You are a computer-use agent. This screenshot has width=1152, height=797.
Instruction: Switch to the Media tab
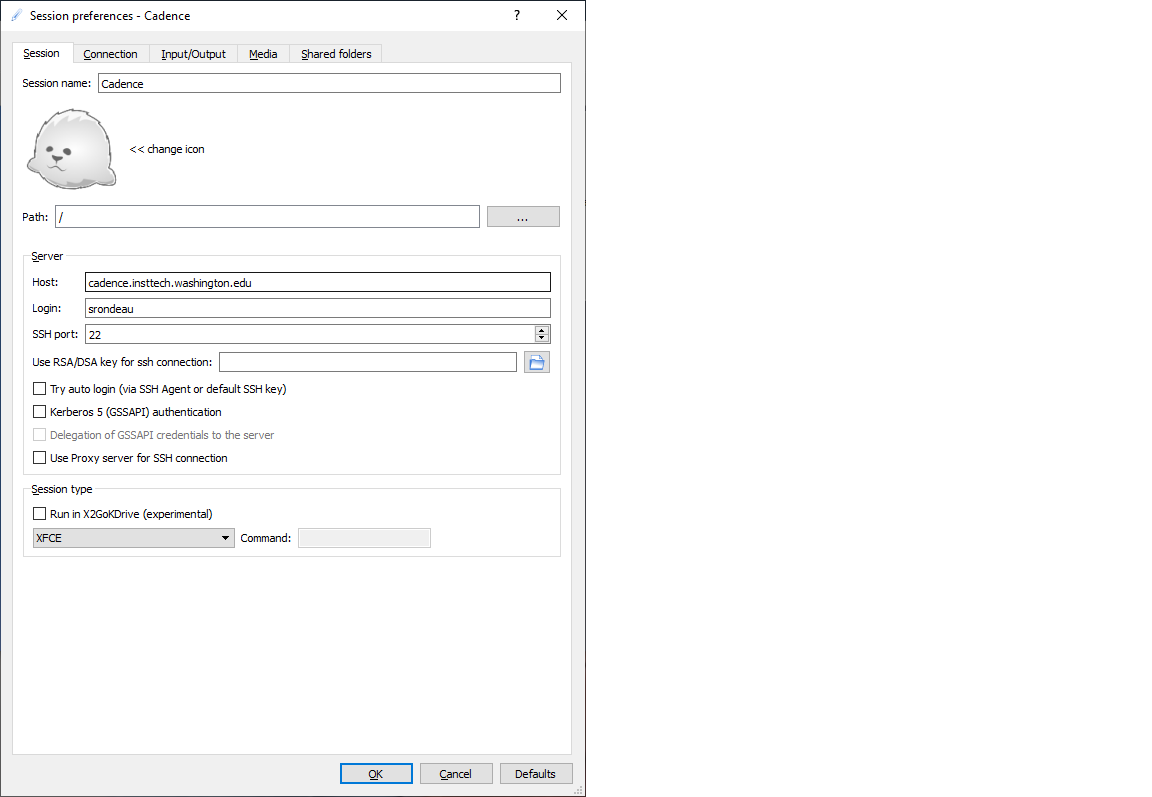(x=263, y=54)
